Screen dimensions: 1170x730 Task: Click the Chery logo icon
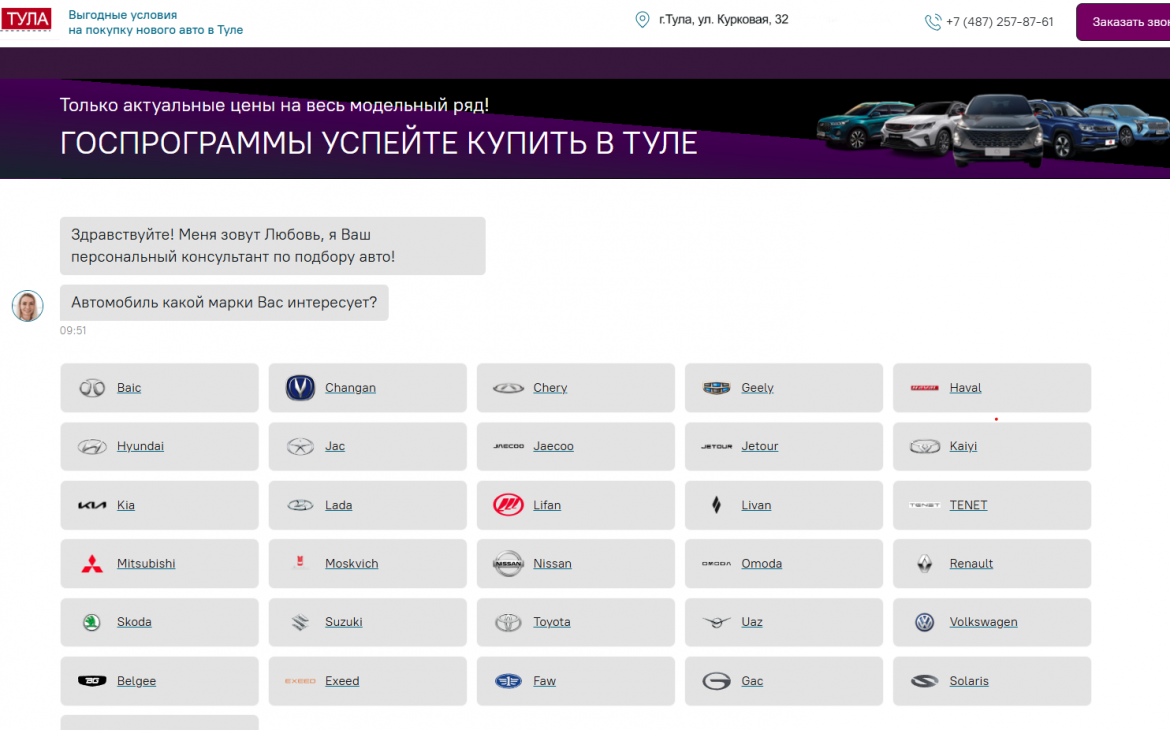pos(508,388)
